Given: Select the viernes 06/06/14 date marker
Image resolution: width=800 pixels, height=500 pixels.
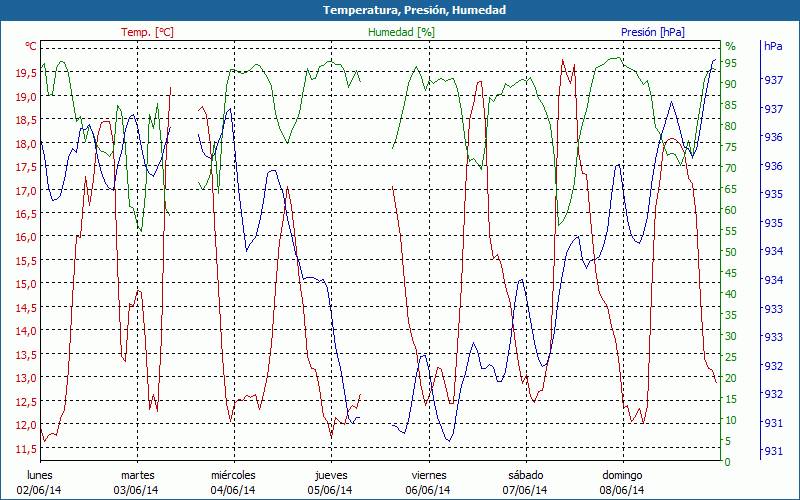Looking at the screenshot, I should pyautogui.click(x=428, y=482).
